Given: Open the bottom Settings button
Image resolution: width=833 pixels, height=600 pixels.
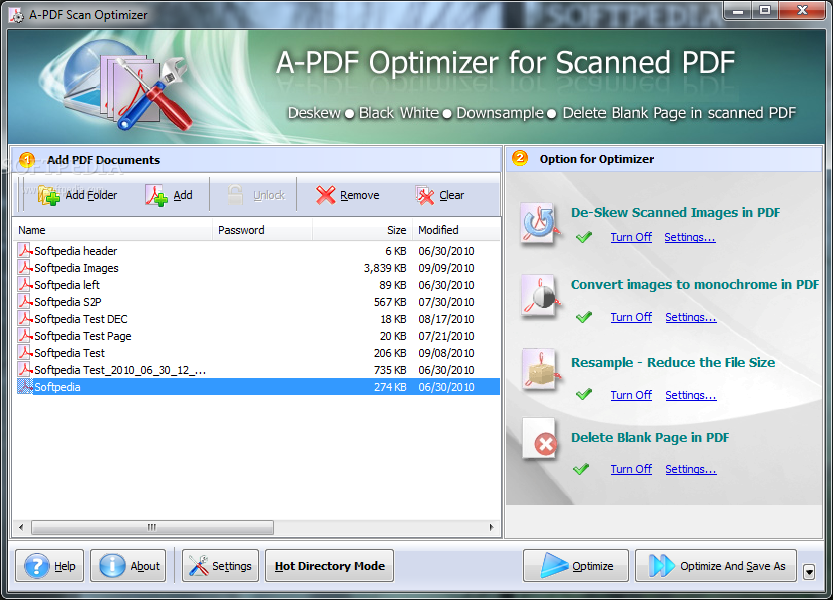Looking at the screenshot, I should point(220,566).
